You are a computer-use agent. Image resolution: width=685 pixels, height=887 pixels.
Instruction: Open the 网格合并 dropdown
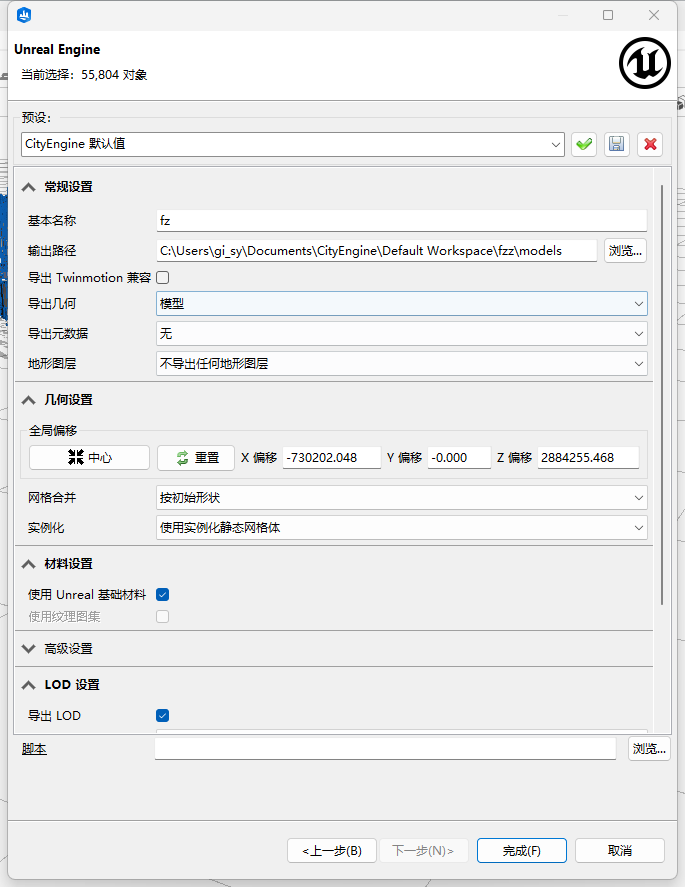402,498
